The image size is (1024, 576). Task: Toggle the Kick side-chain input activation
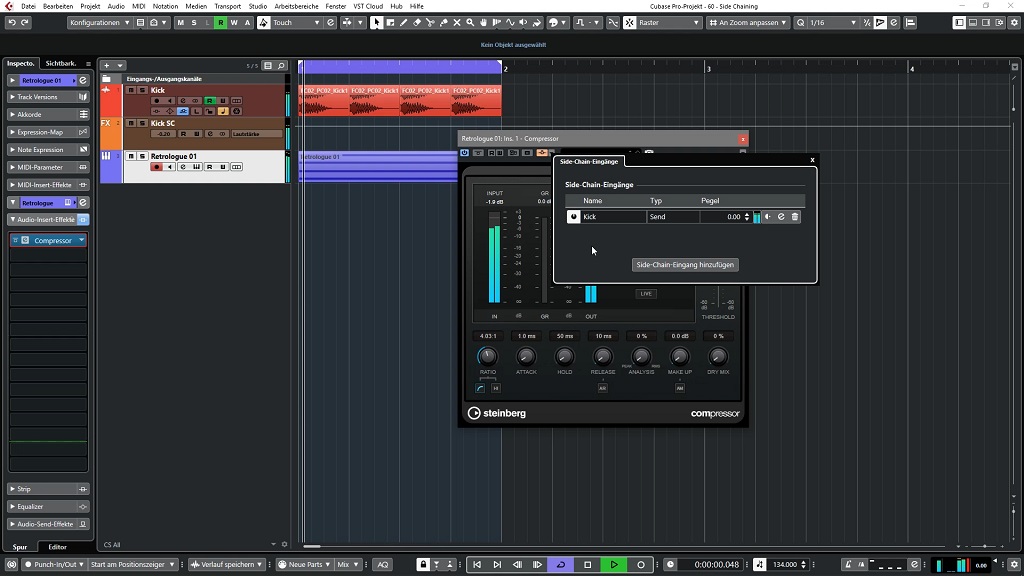click(x=573, y=217)
